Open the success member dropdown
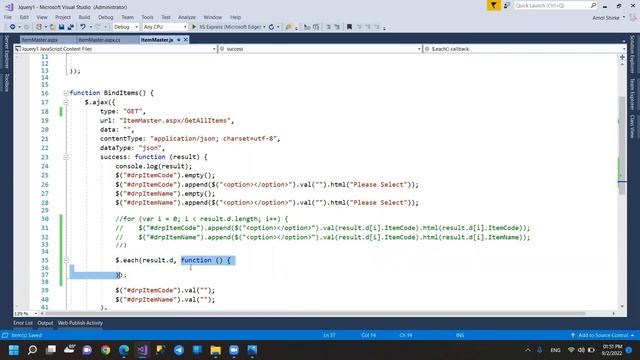The image size is (640, 360). [x=320, y=49]
